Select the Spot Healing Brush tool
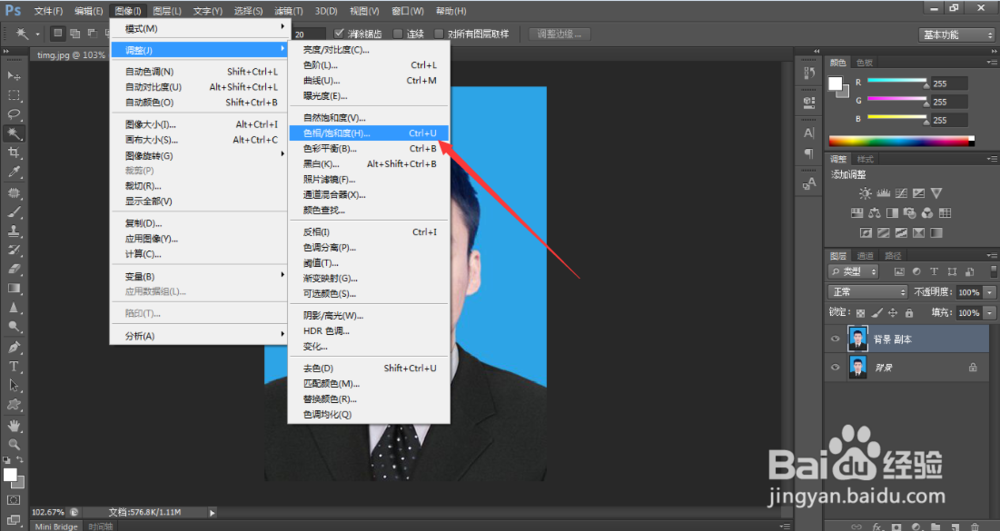The image size is (1000, 531). pos(13,193)
